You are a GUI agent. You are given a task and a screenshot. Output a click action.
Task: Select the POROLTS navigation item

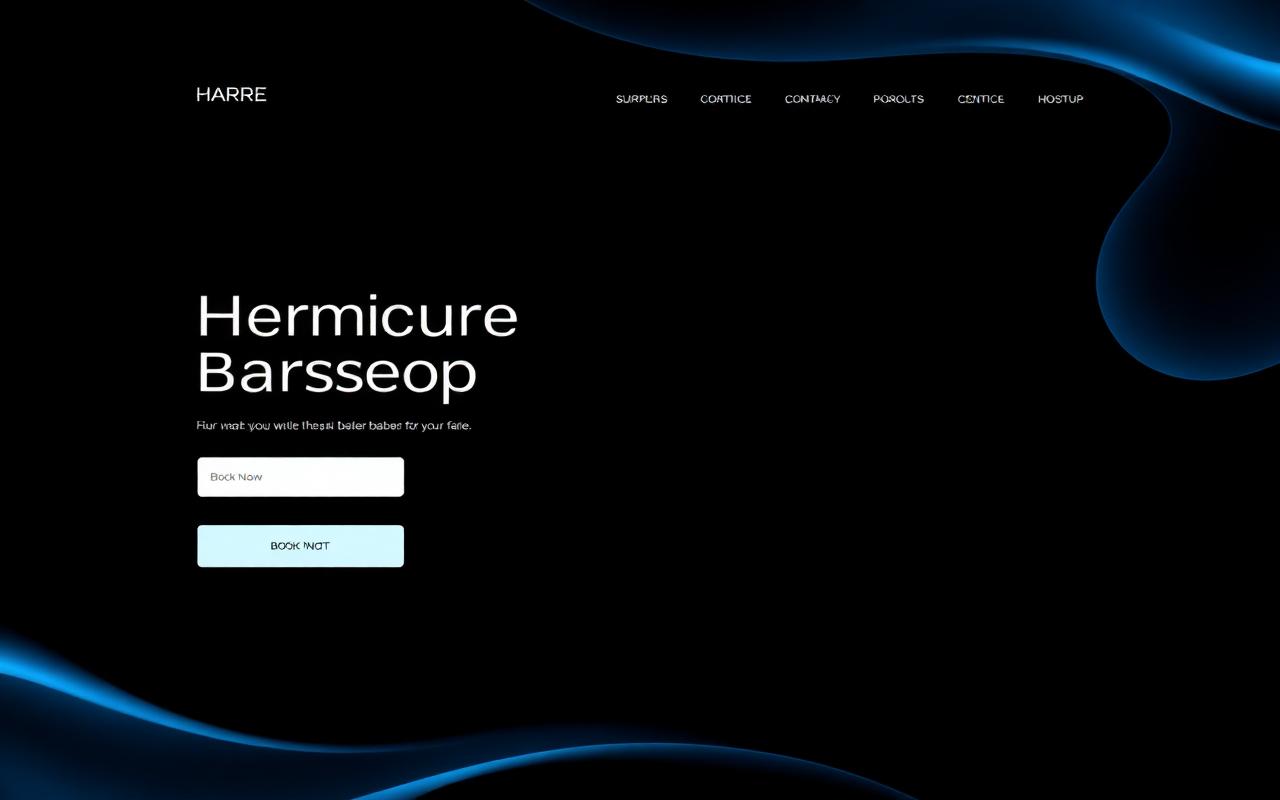pos(898,99)
